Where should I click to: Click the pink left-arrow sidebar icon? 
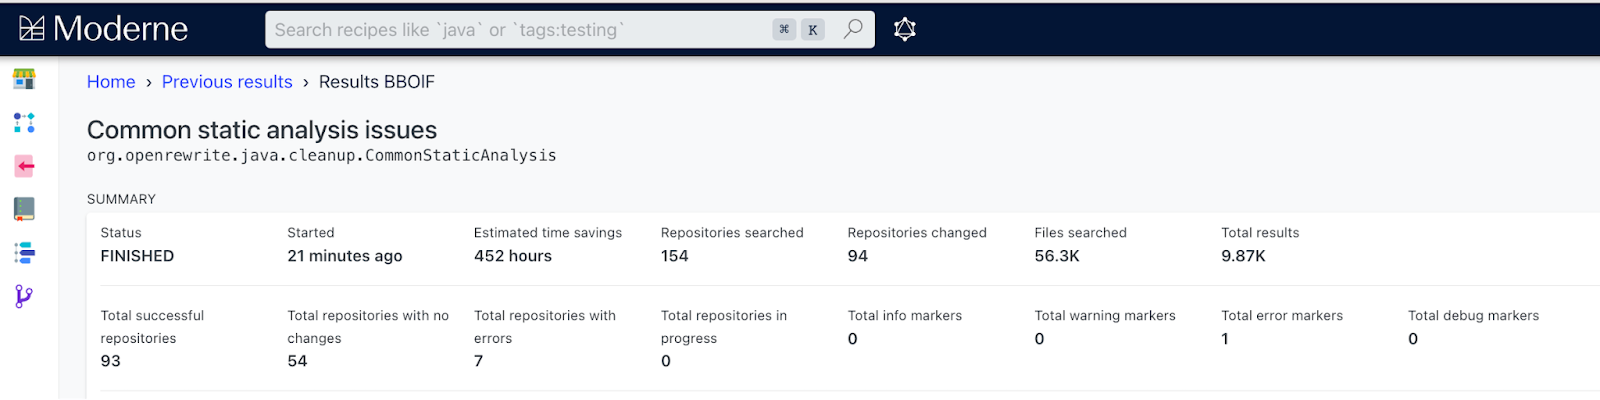pos(24,166)
